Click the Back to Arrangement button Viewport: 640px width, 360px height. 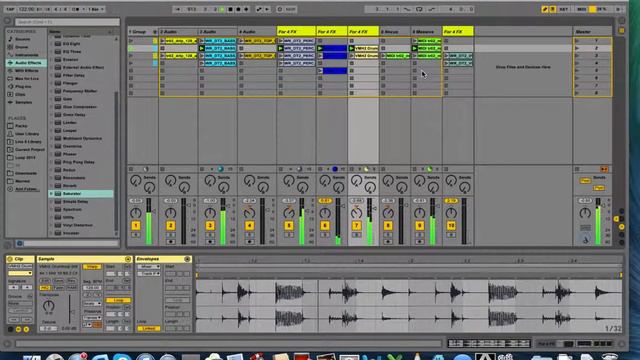pyautogui.click(x=604, y=169)
